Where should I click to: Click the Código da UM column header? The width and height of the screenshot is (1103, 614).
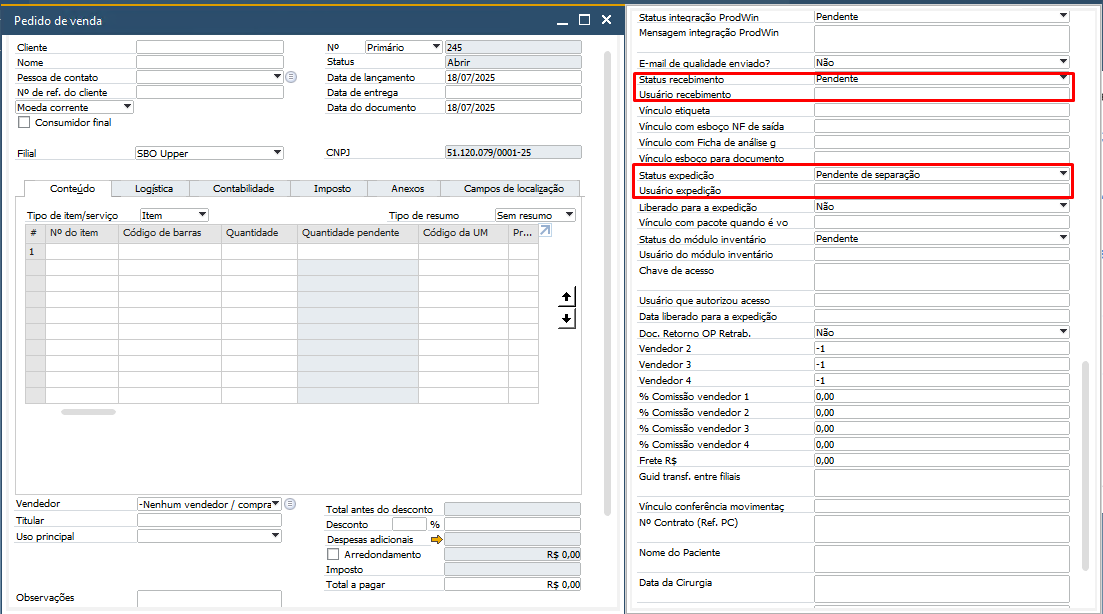click(463, 233)
